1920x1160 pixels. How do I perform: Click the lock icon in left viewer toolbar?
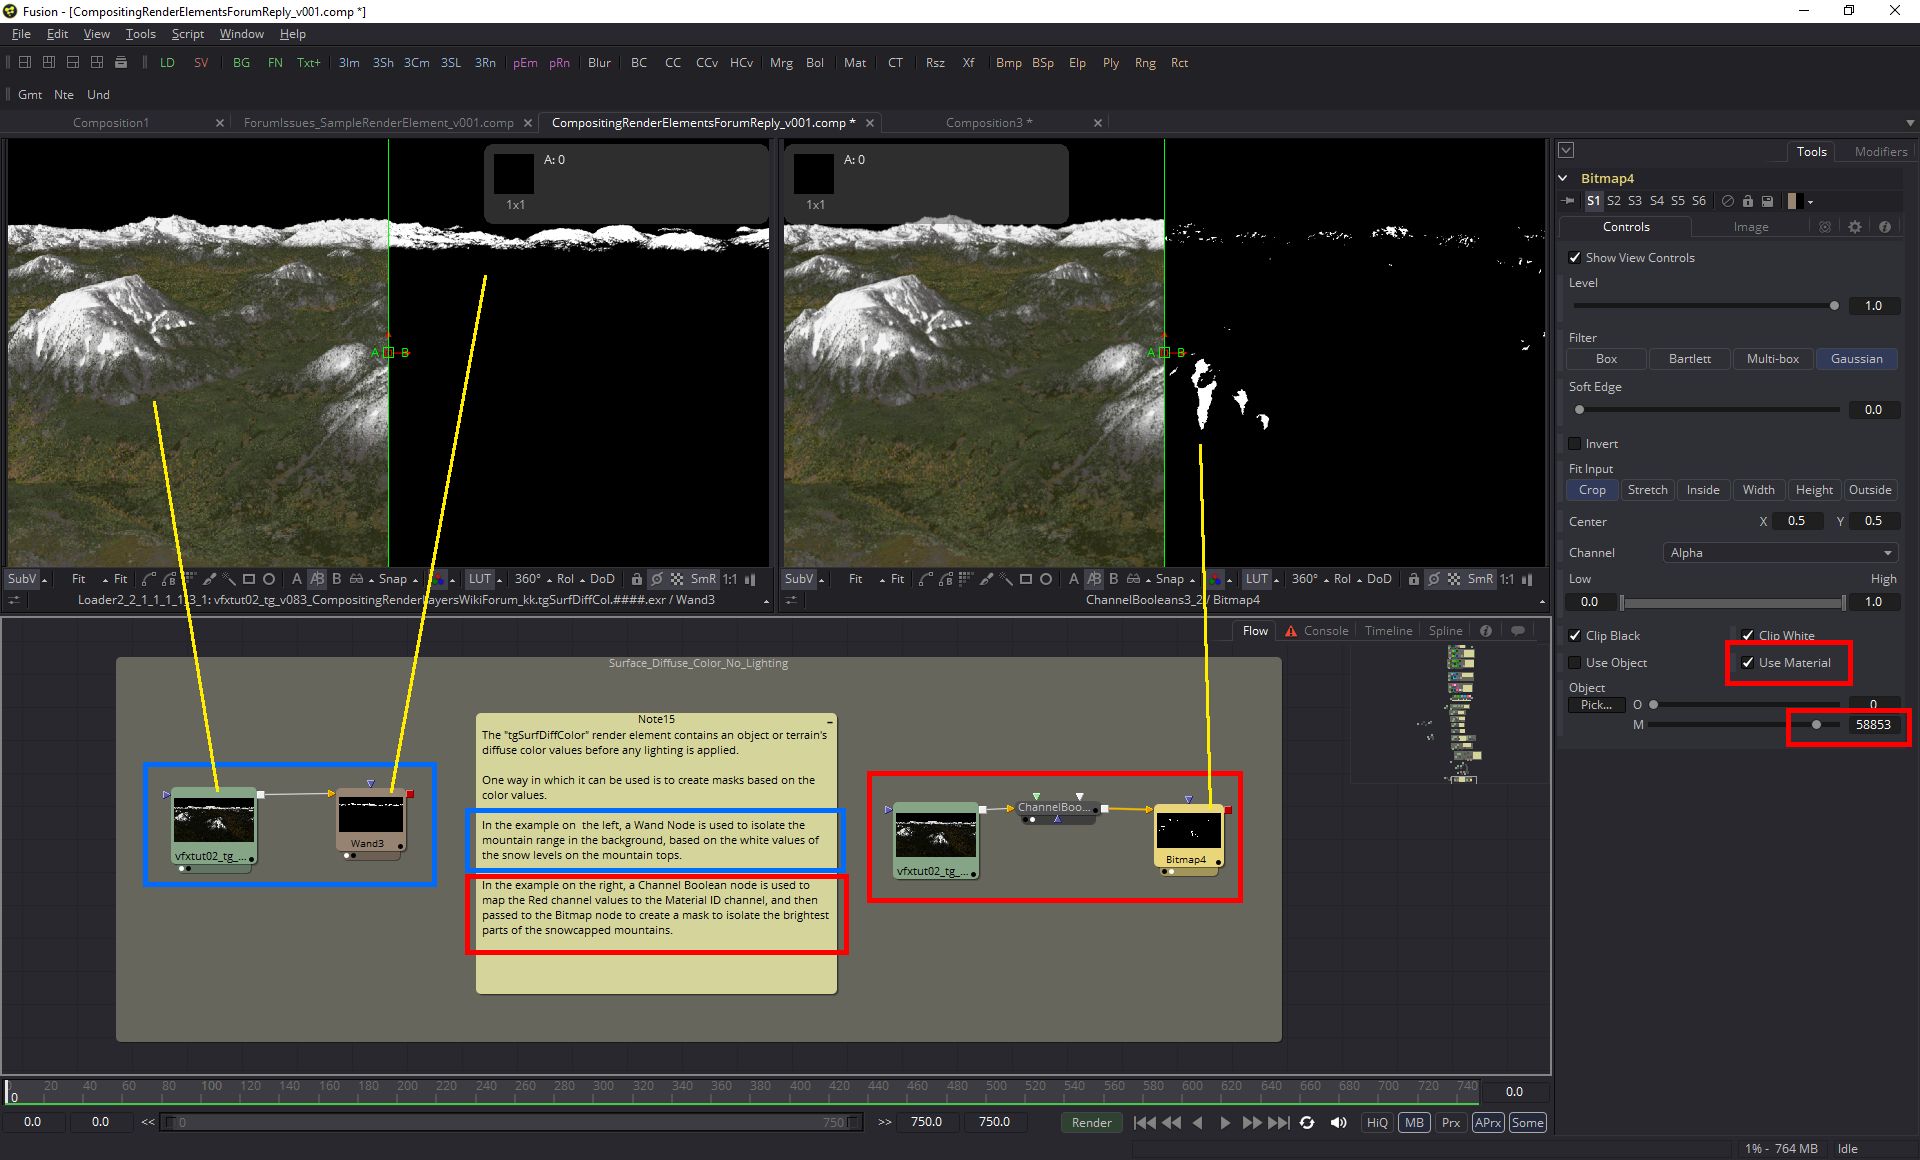tap(636, 579)
